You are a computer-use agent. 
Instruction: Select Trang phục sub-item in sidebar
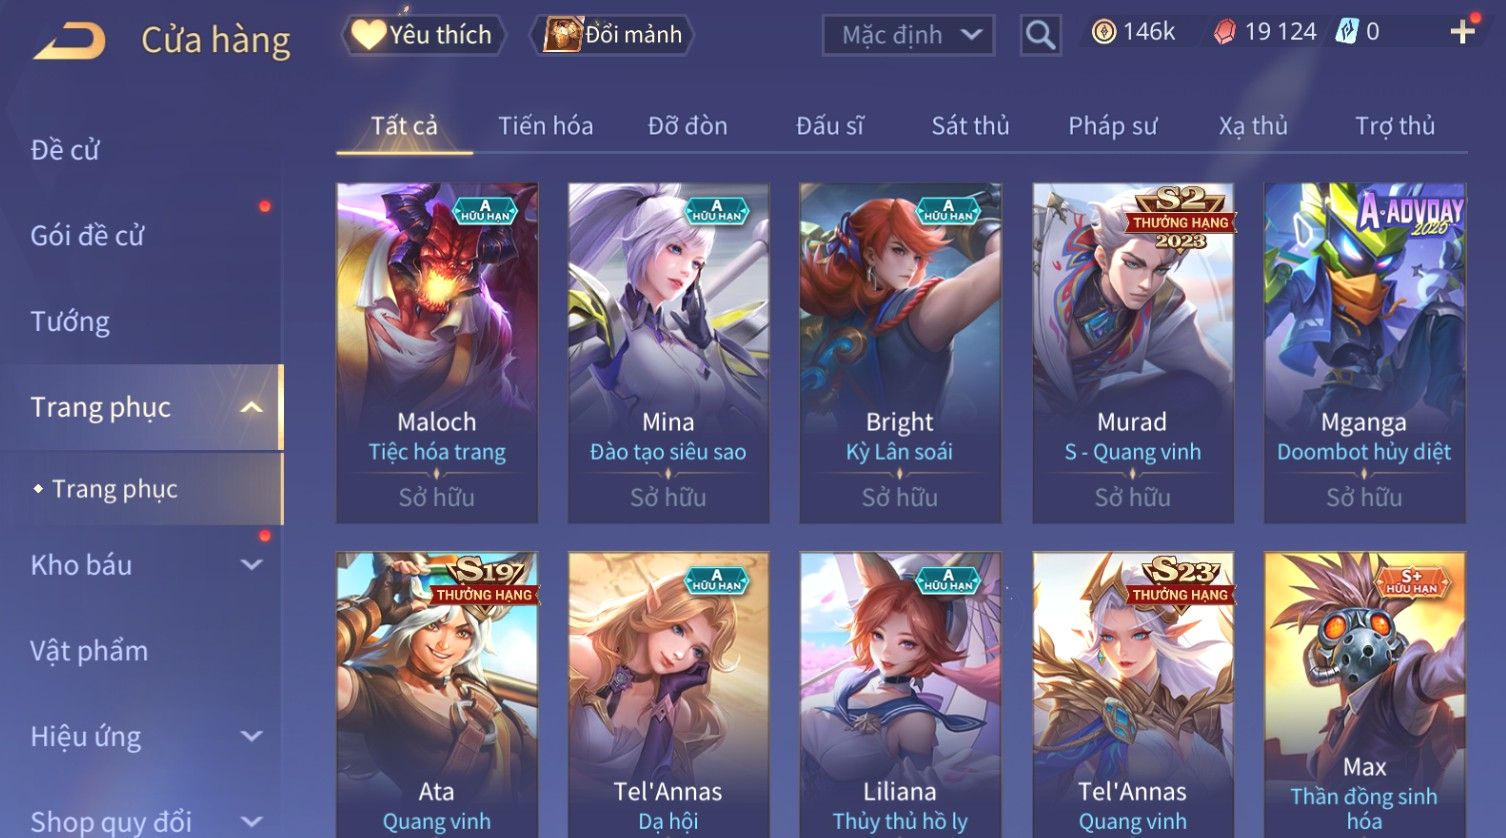[115, 489]
